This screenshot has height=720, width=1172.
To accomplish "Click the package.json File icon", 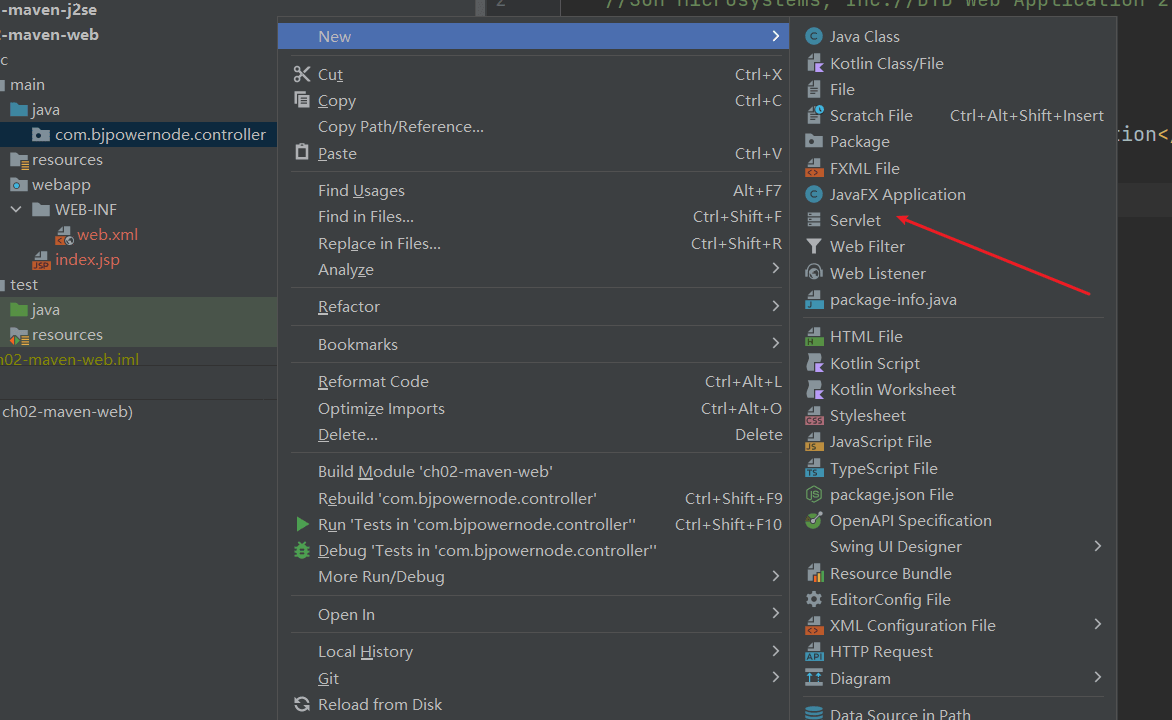I will pyautogui.click(x=814, y=494).
